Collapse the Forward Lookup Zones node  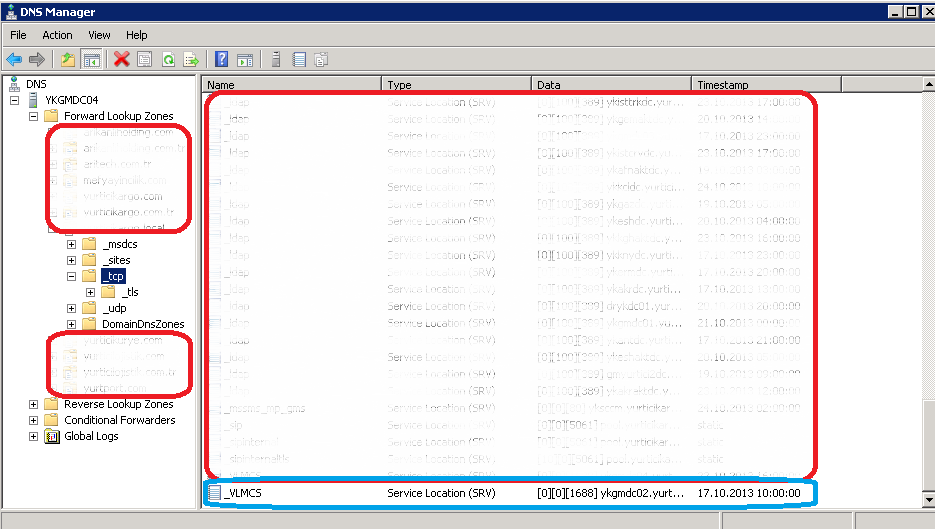click(x=34, y=117)
